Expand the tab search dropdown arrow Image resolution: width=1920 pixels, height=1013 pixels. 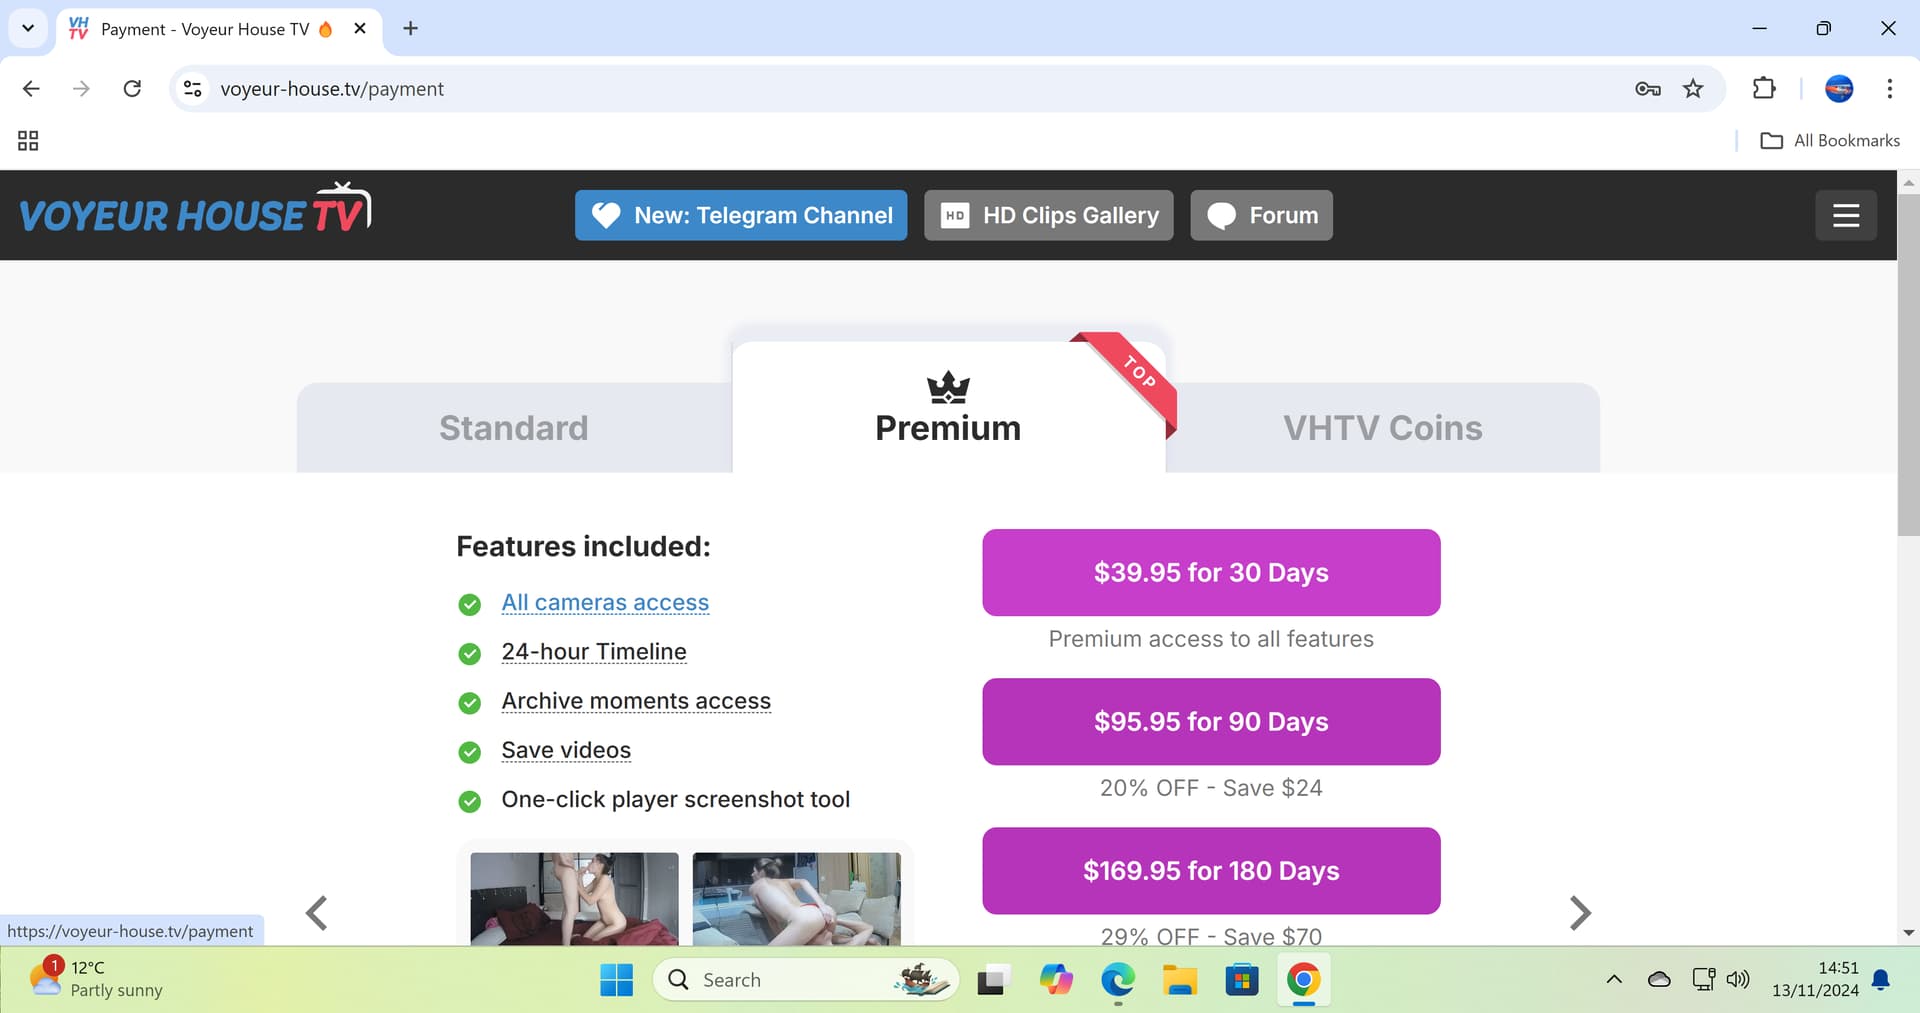click(x=28, y=28)
